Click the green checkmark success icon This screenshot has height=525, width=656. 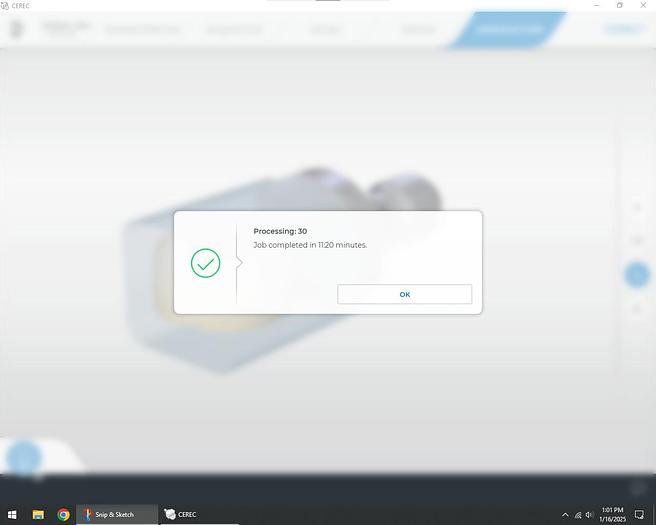pyautogui.click(x=205, y=263)
